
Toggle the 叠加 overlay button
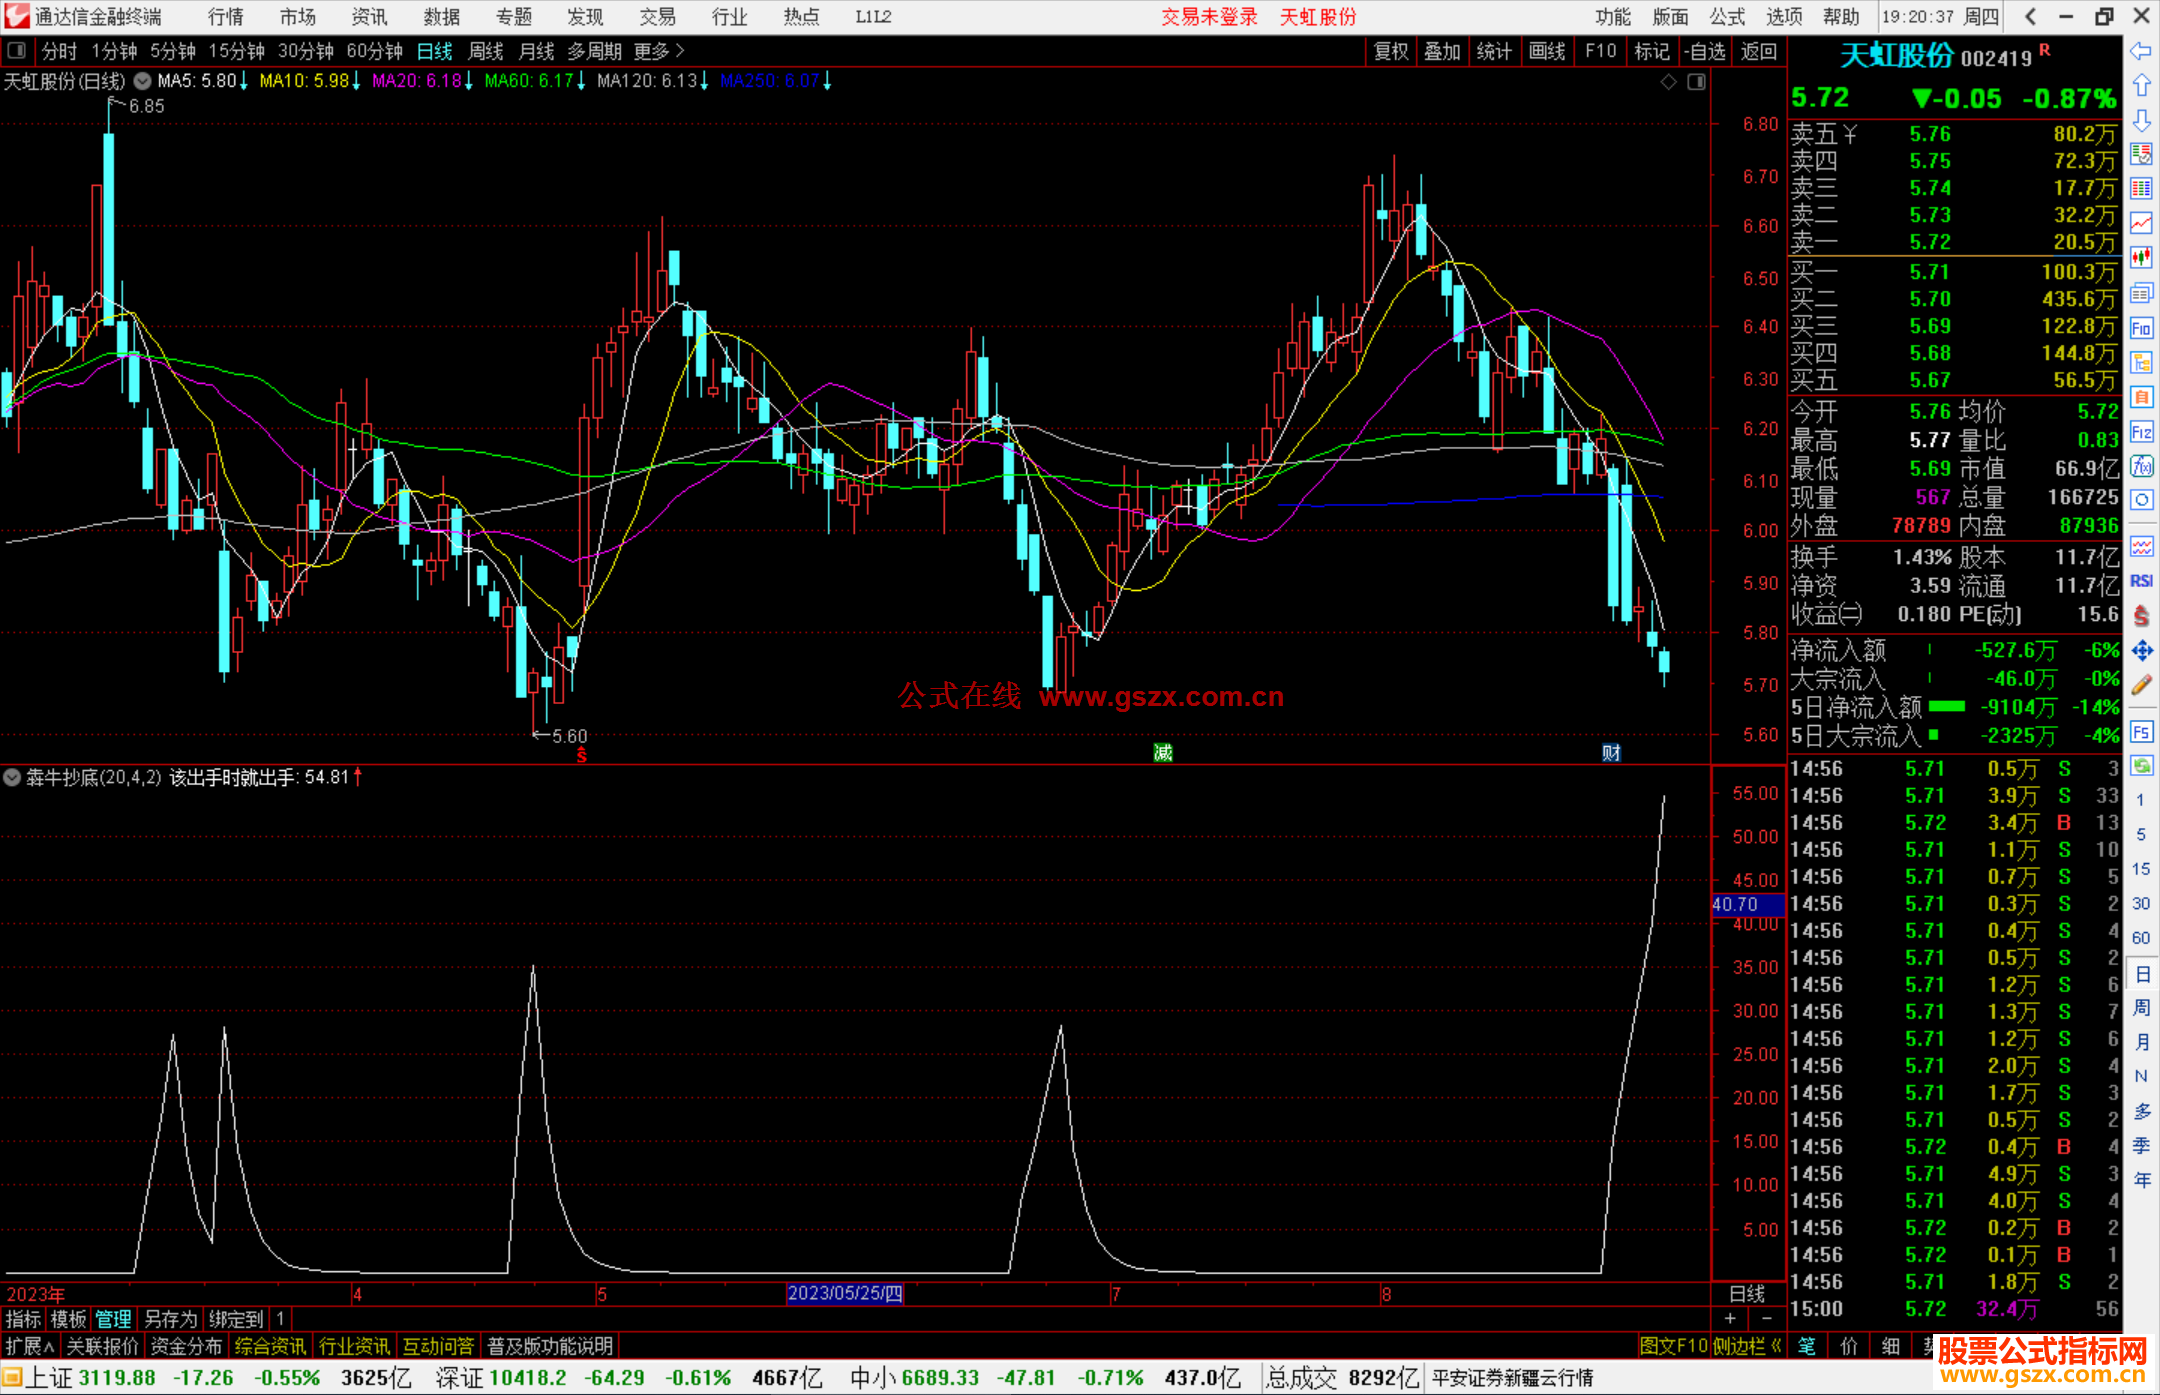click(x=1442, y=51)
